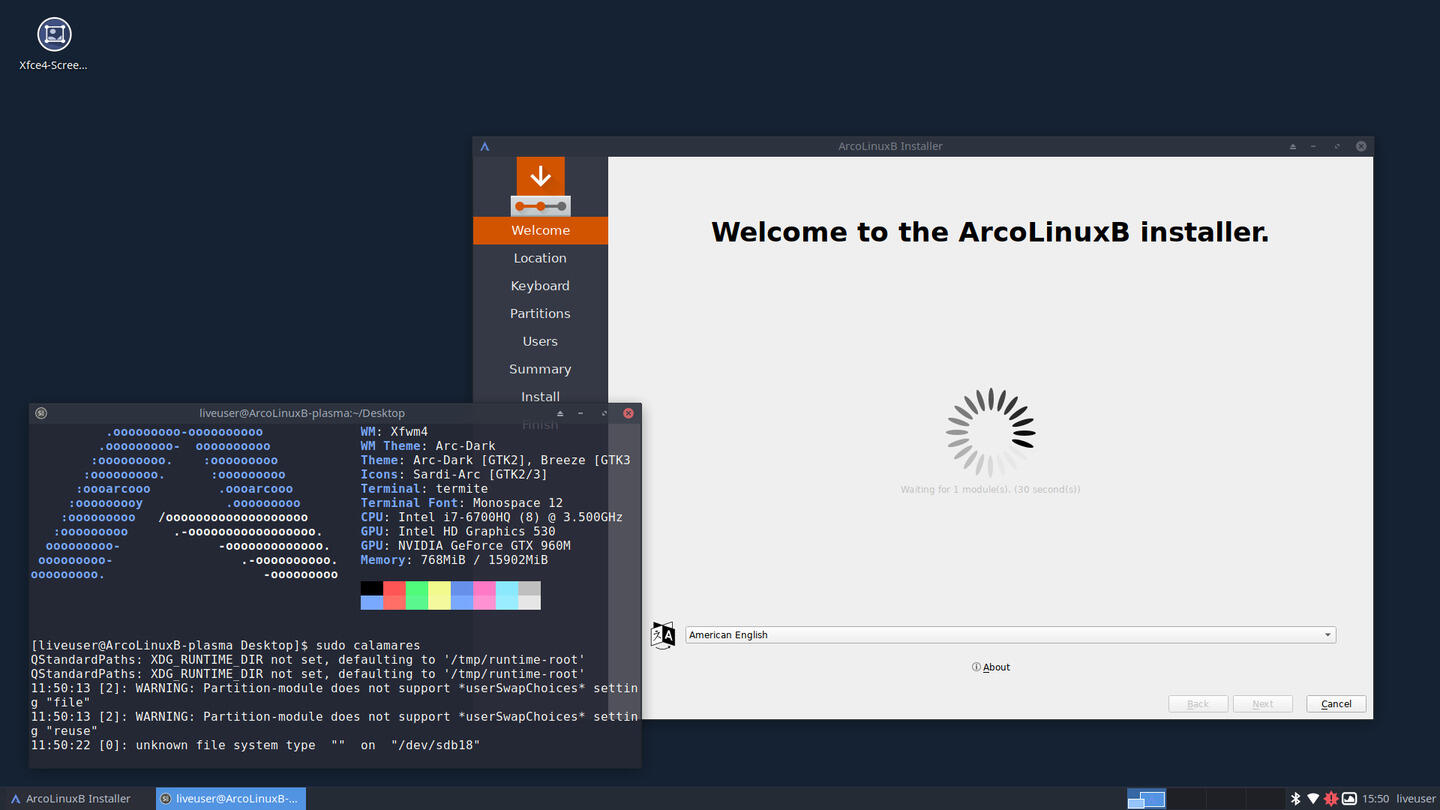Minimize the liveuser terminal window
The image size is (1440, 810).
point(581,413)
